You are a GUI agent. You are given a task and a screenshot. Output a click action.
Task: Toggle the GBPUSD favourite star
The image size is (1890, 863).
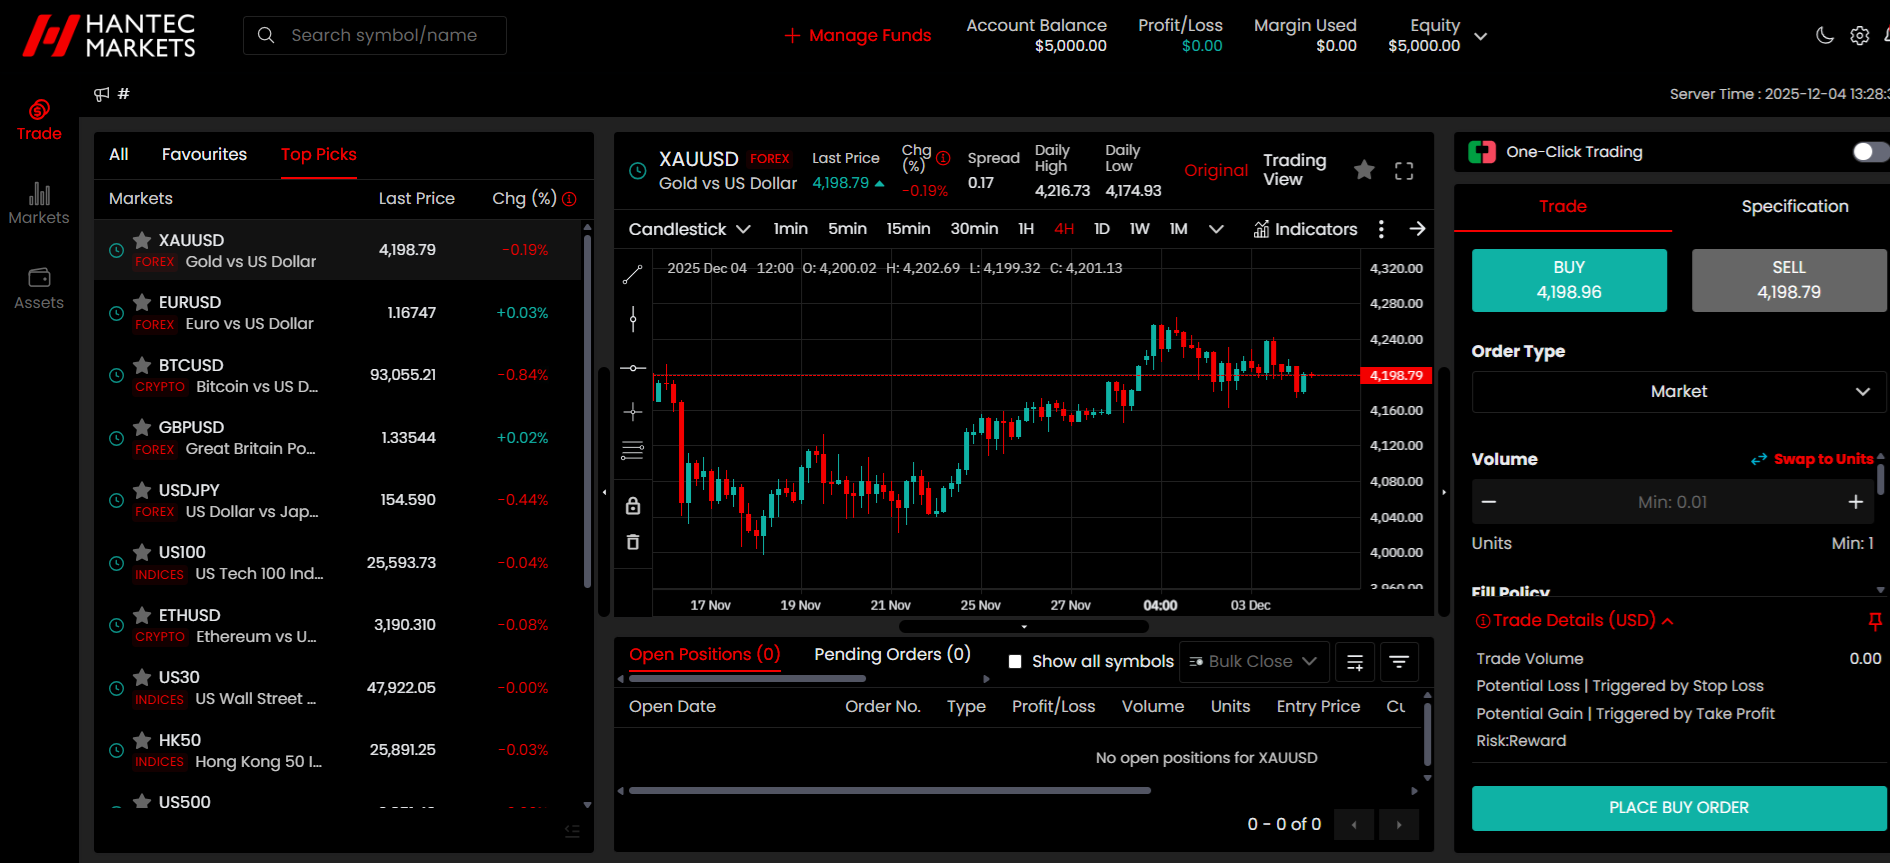pos(142,427)
